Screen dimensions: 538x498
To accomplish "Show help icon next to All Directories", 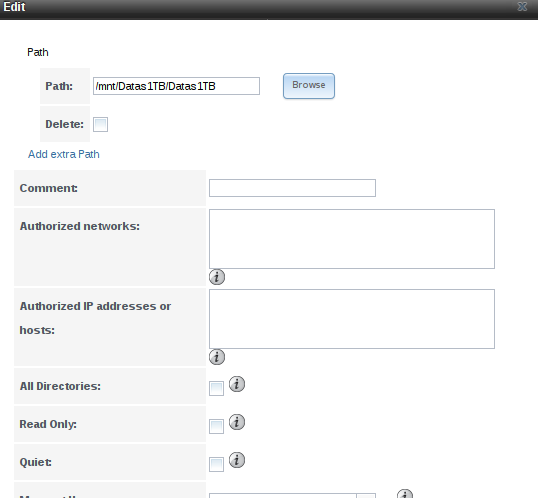I will click(237, 384).
